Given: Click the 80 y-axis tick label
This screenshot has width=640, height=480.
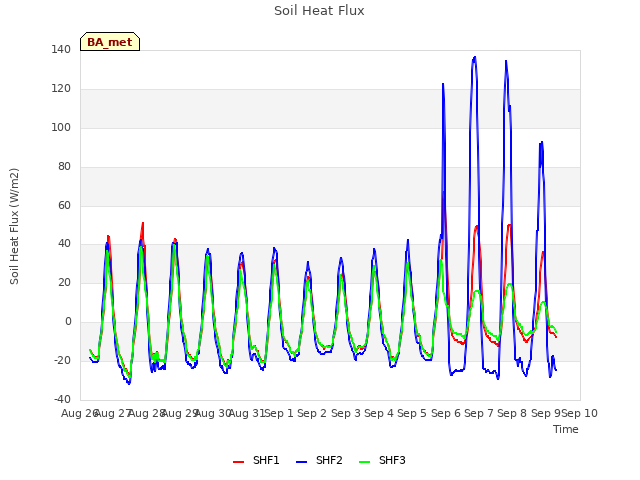Looking at the screenshot, I should [x=64, y=167].
